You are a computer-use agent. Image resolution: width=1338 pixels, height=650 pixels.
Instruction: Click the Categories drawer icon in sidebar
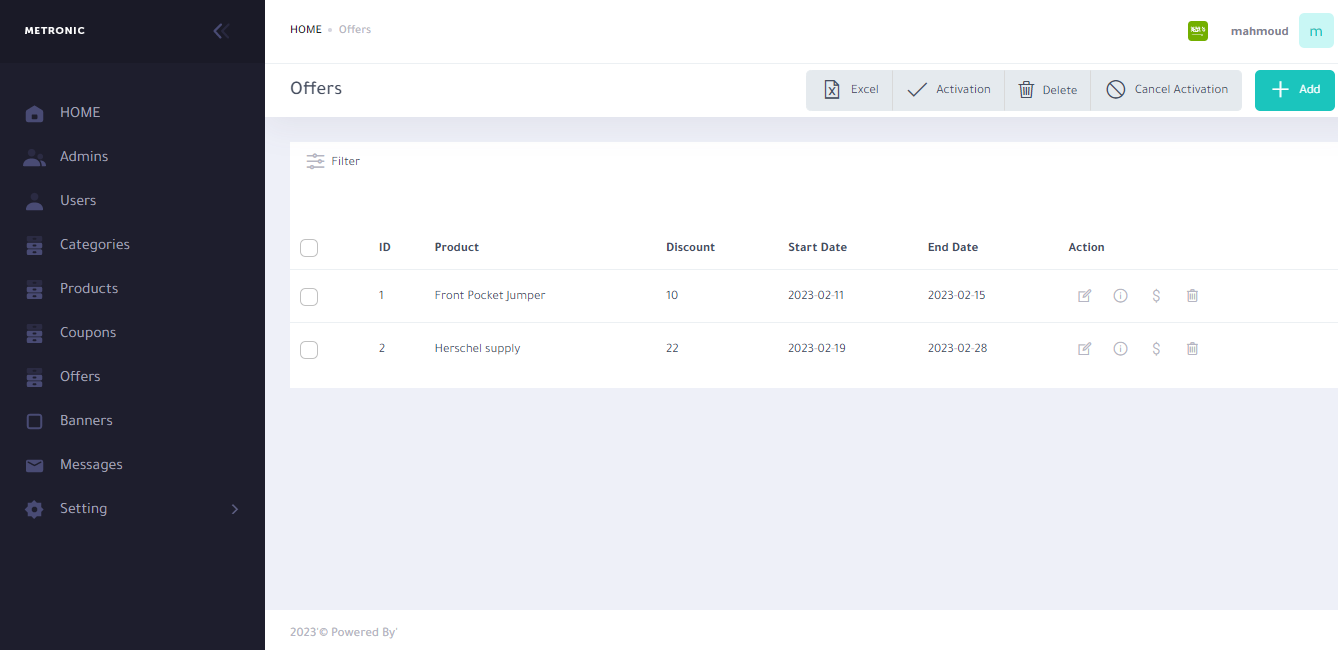pyautogui.click(x=34, y=245)
